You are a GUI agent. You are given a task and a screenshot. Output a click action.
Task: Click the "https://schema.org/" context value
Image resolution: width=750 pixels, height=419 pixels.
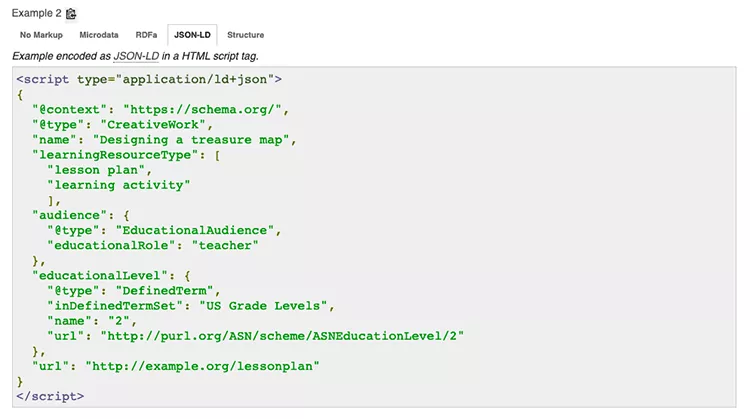[202, 110]
